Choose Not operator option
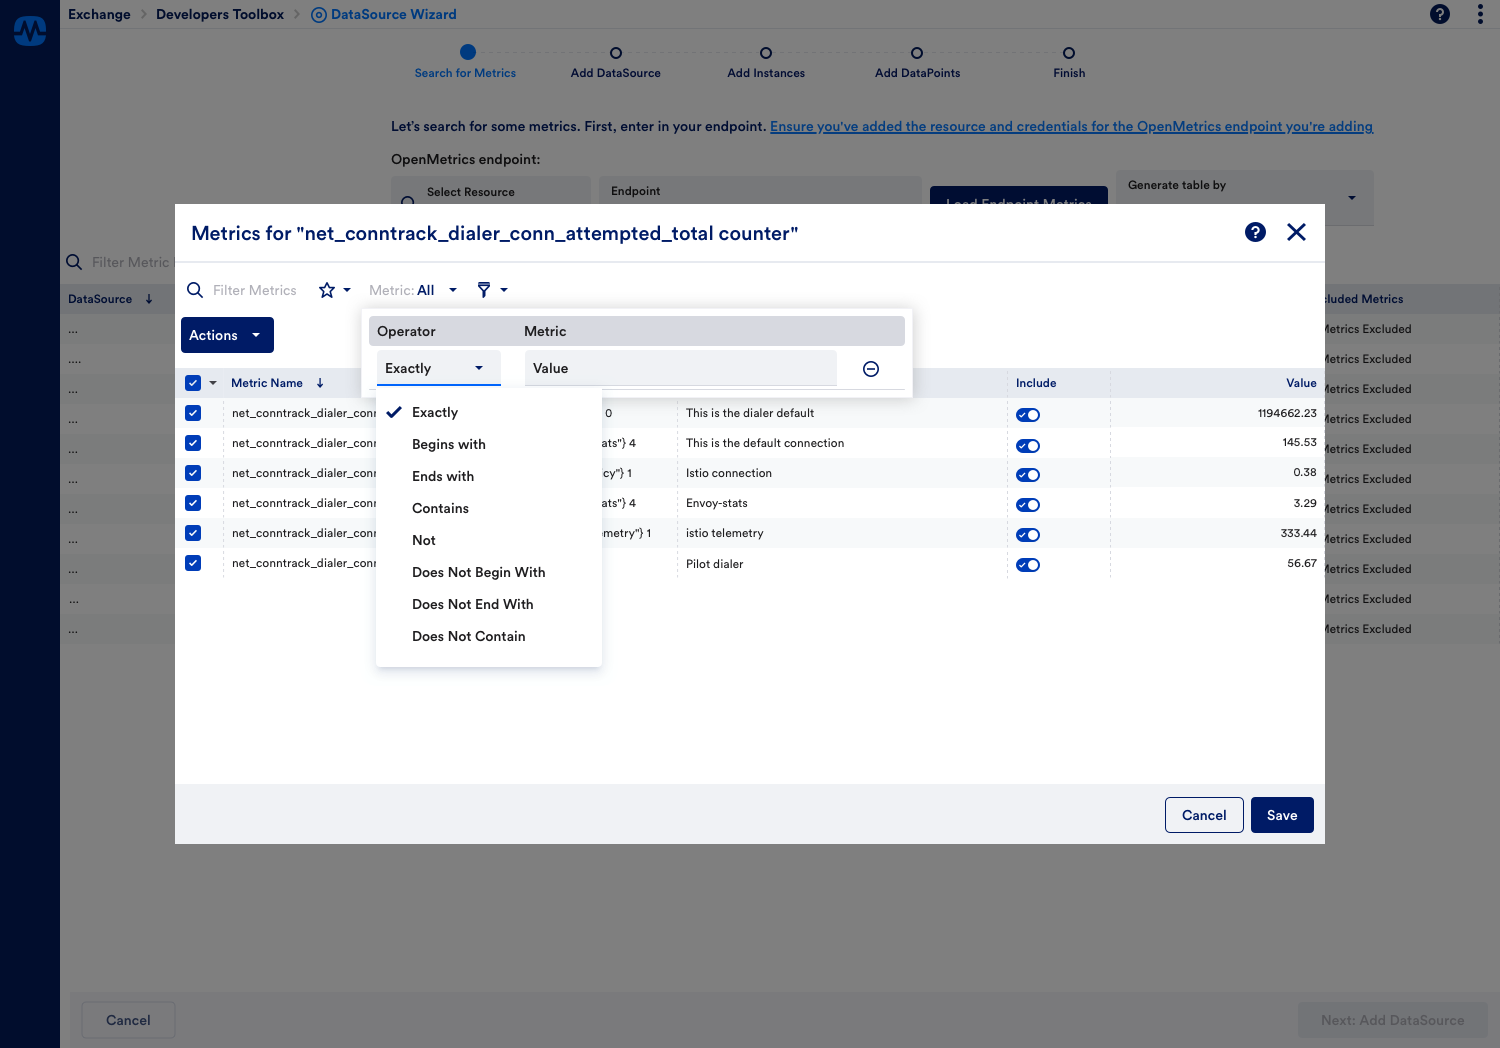 click(x=489, y=540)
